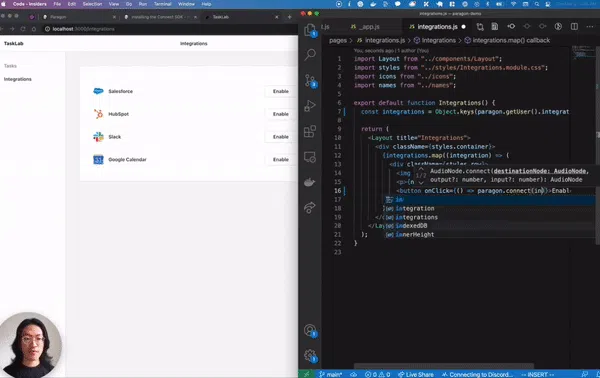Open the Search view in activity bar
This screenshot has height=378, width=600.
coord(310,55)
